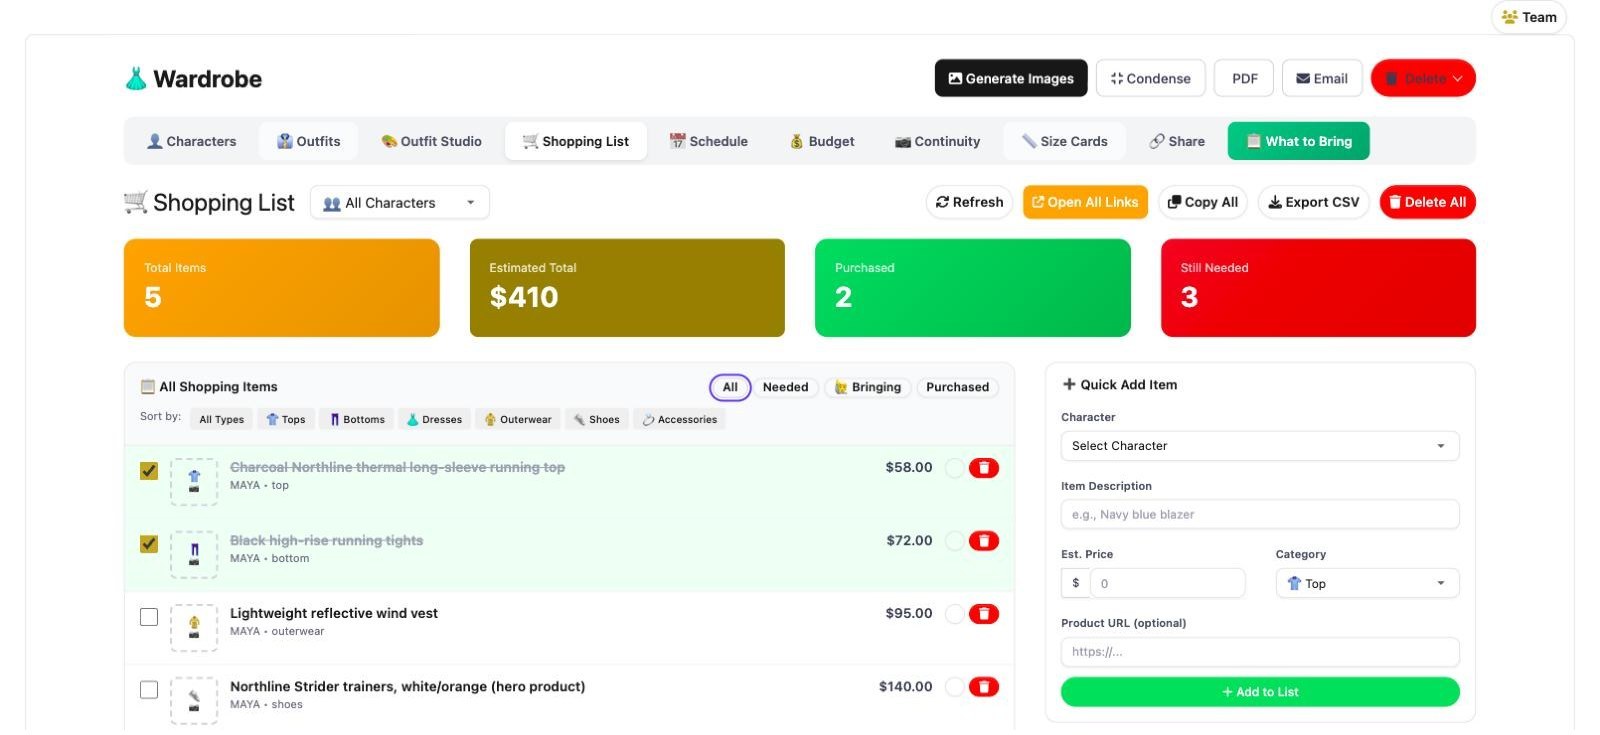The width and height of the screenshot is (1600, 735).
Task: Delete the Charcoal Northline thermal top item
Action: pos(984,468)
